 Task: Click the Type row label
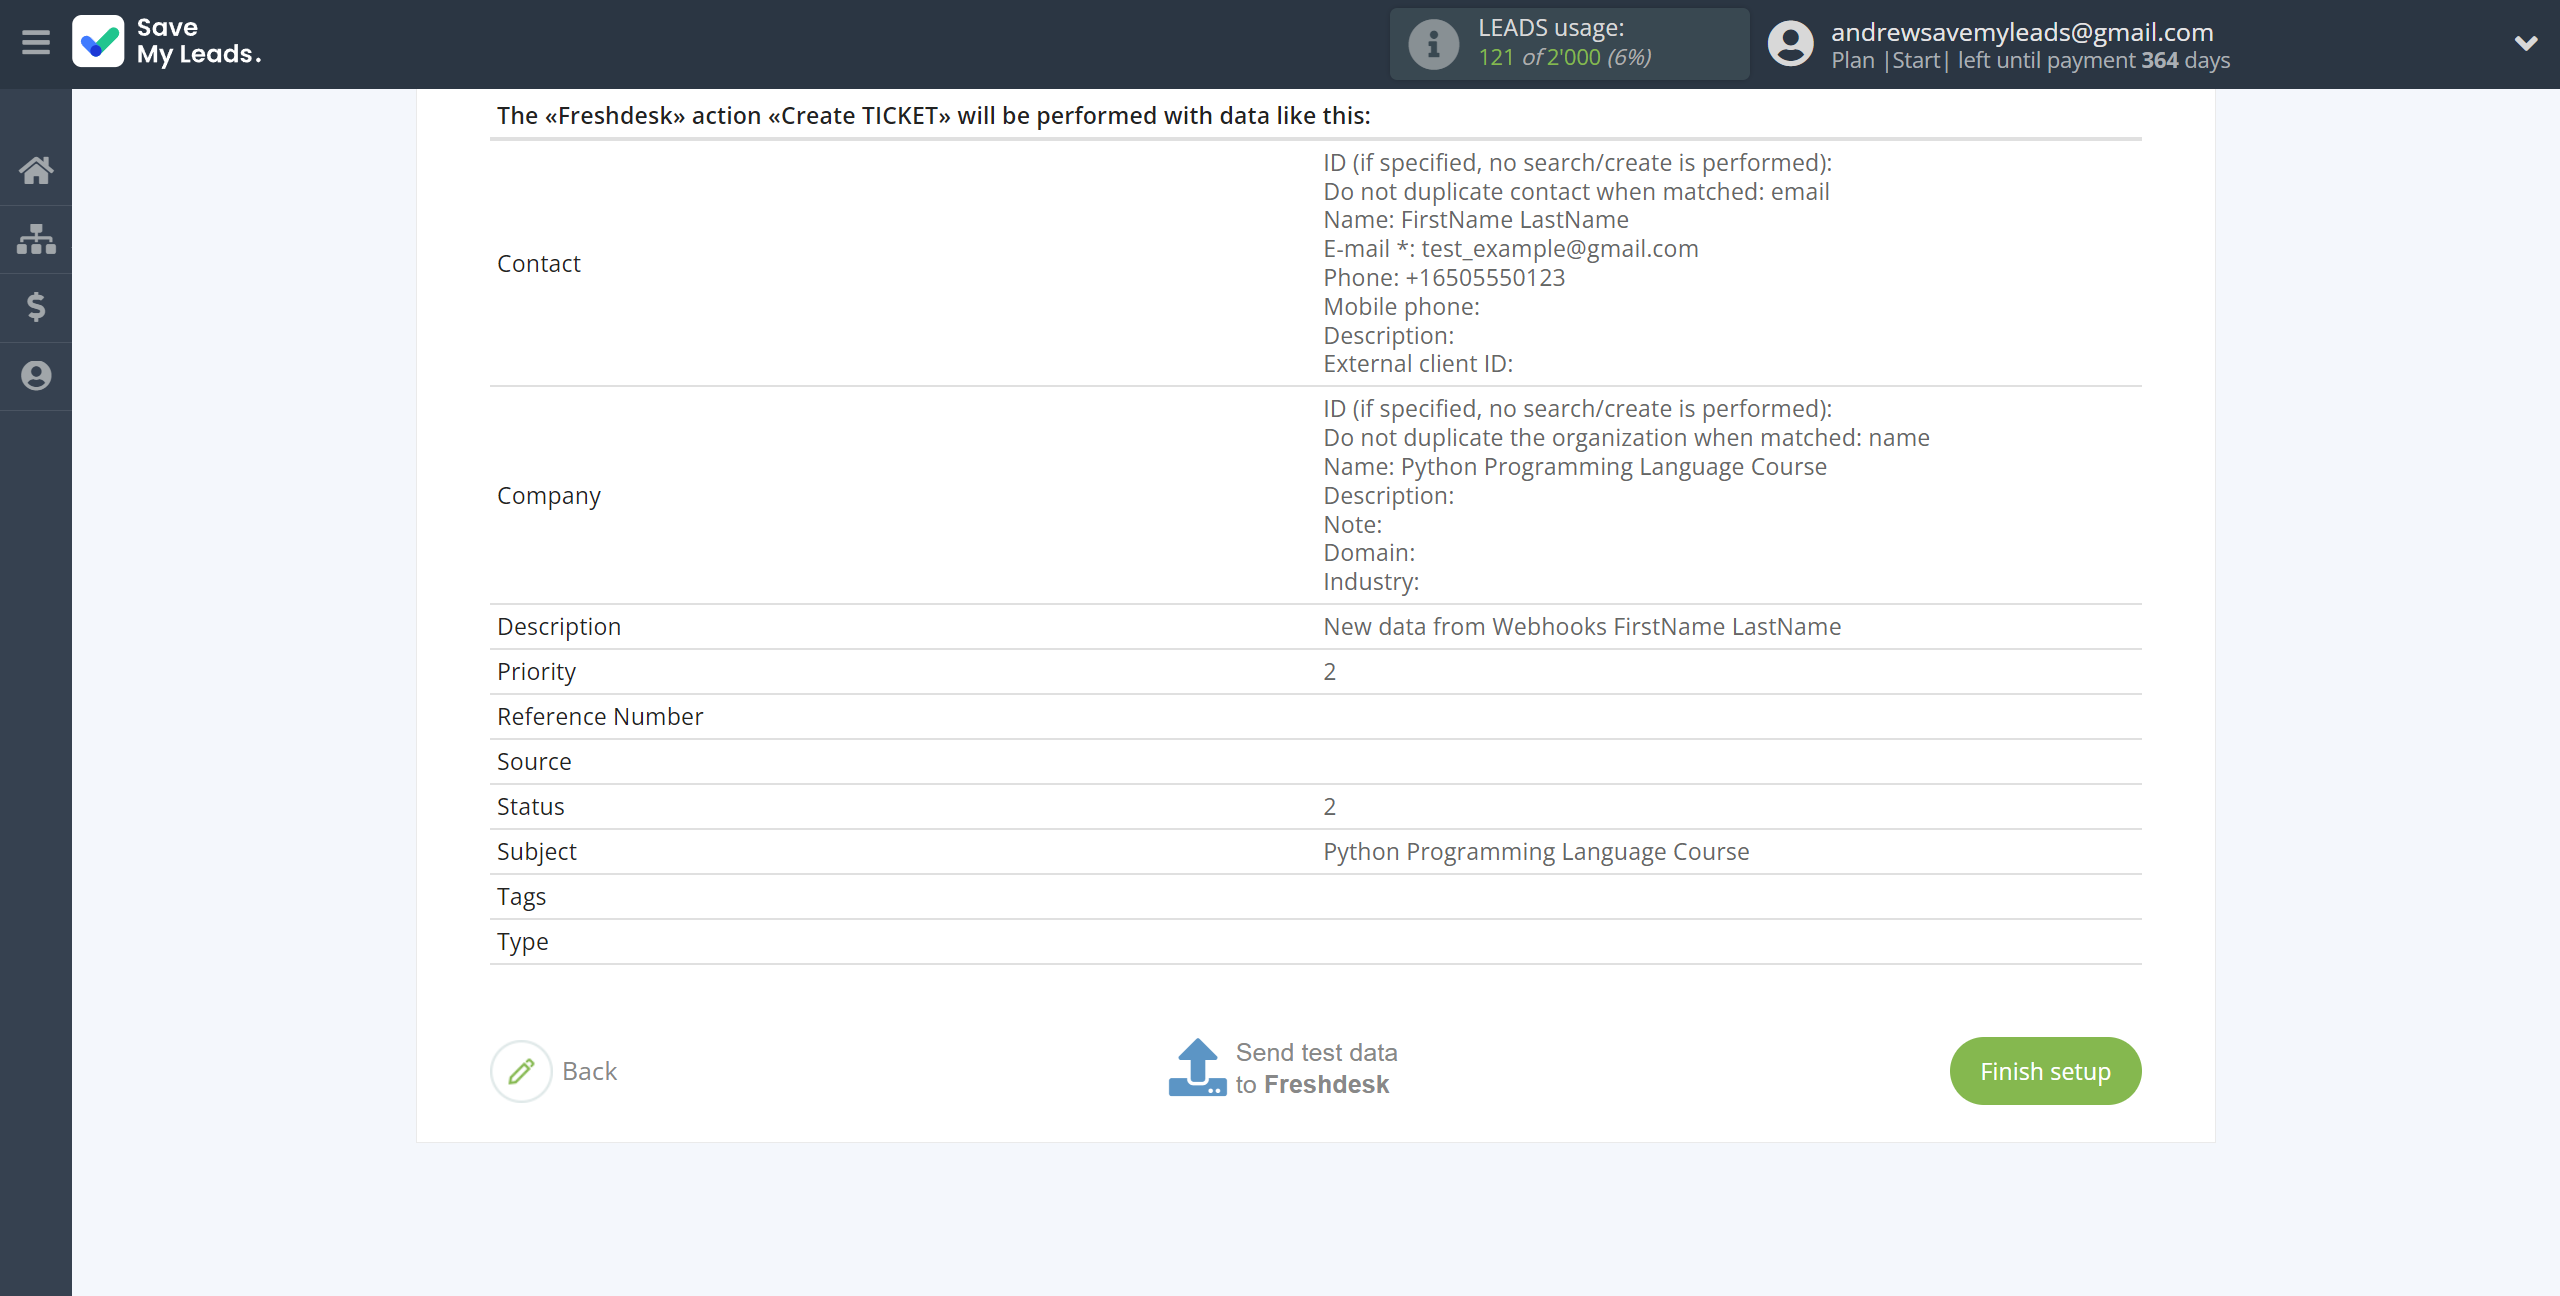[x=523, y=942]
